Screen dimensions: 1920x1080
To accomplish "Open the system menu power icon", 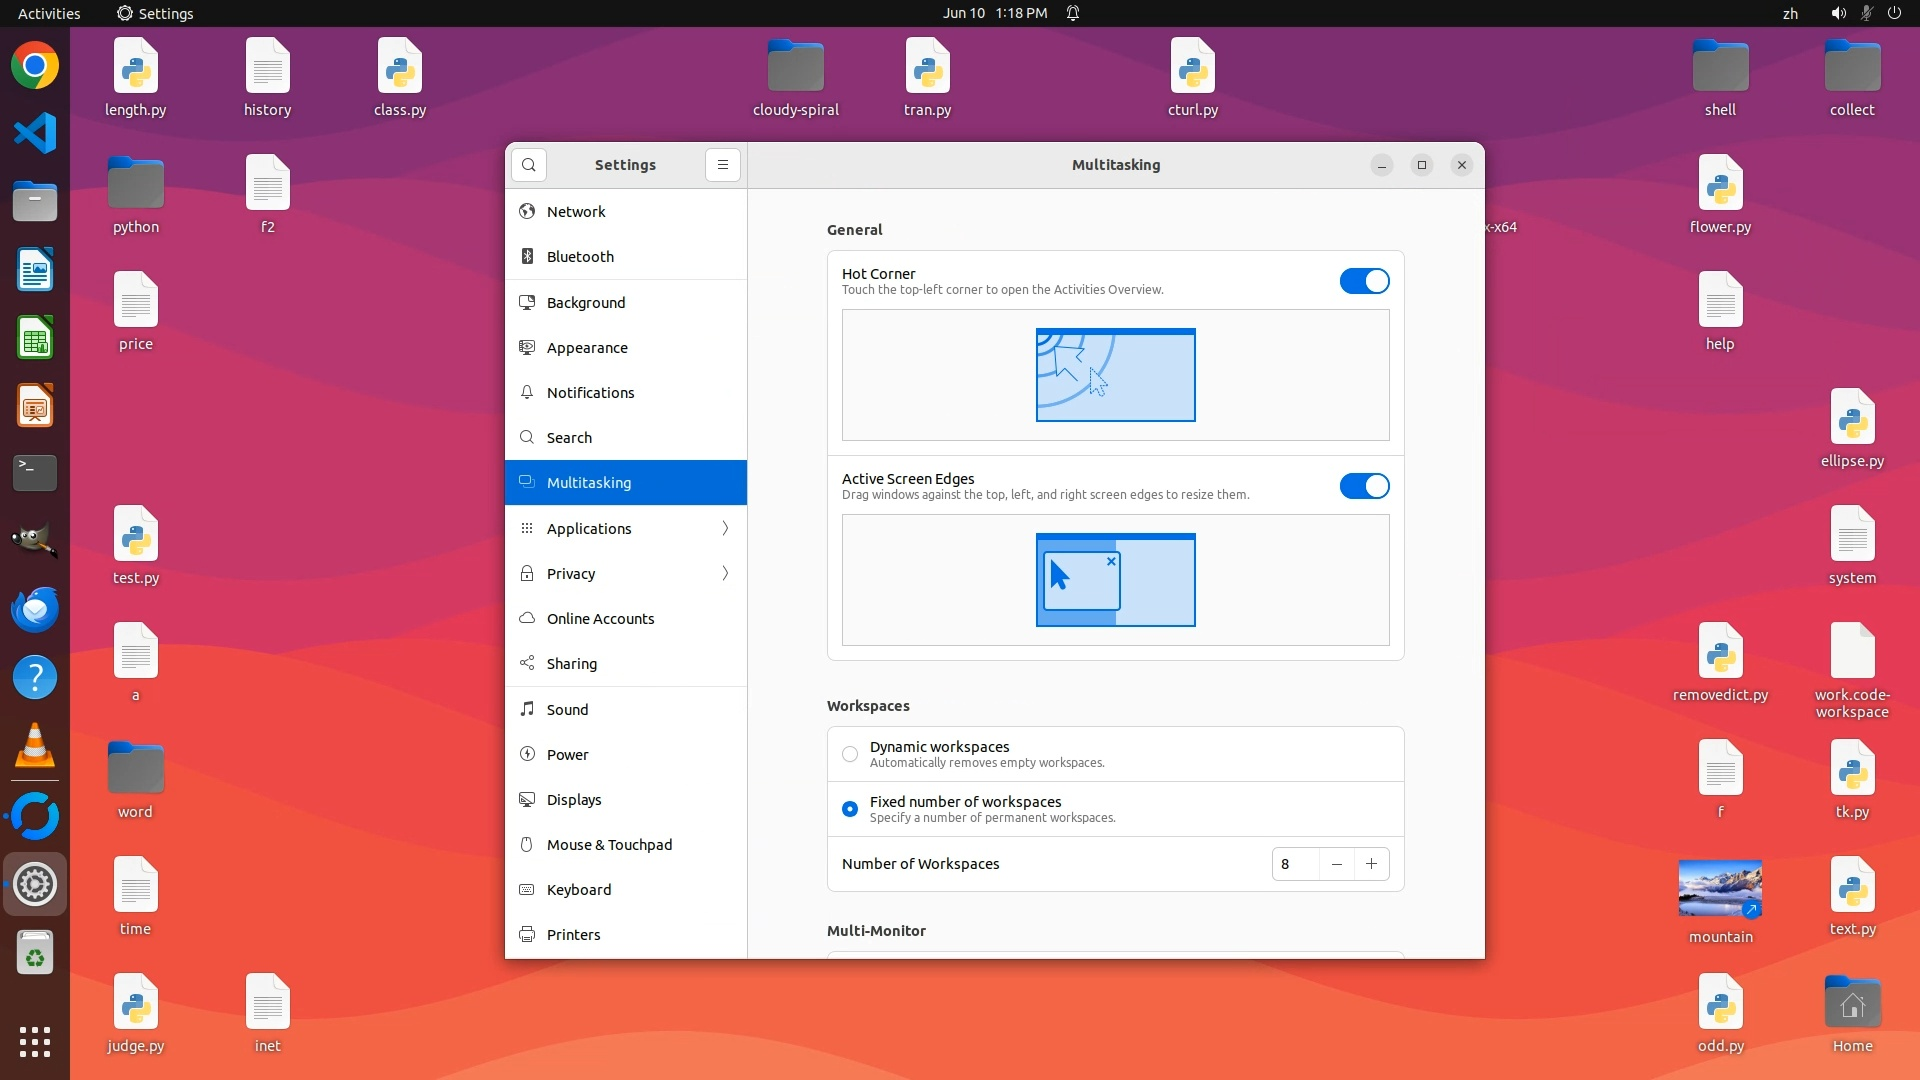I will tap(1894, 13).
